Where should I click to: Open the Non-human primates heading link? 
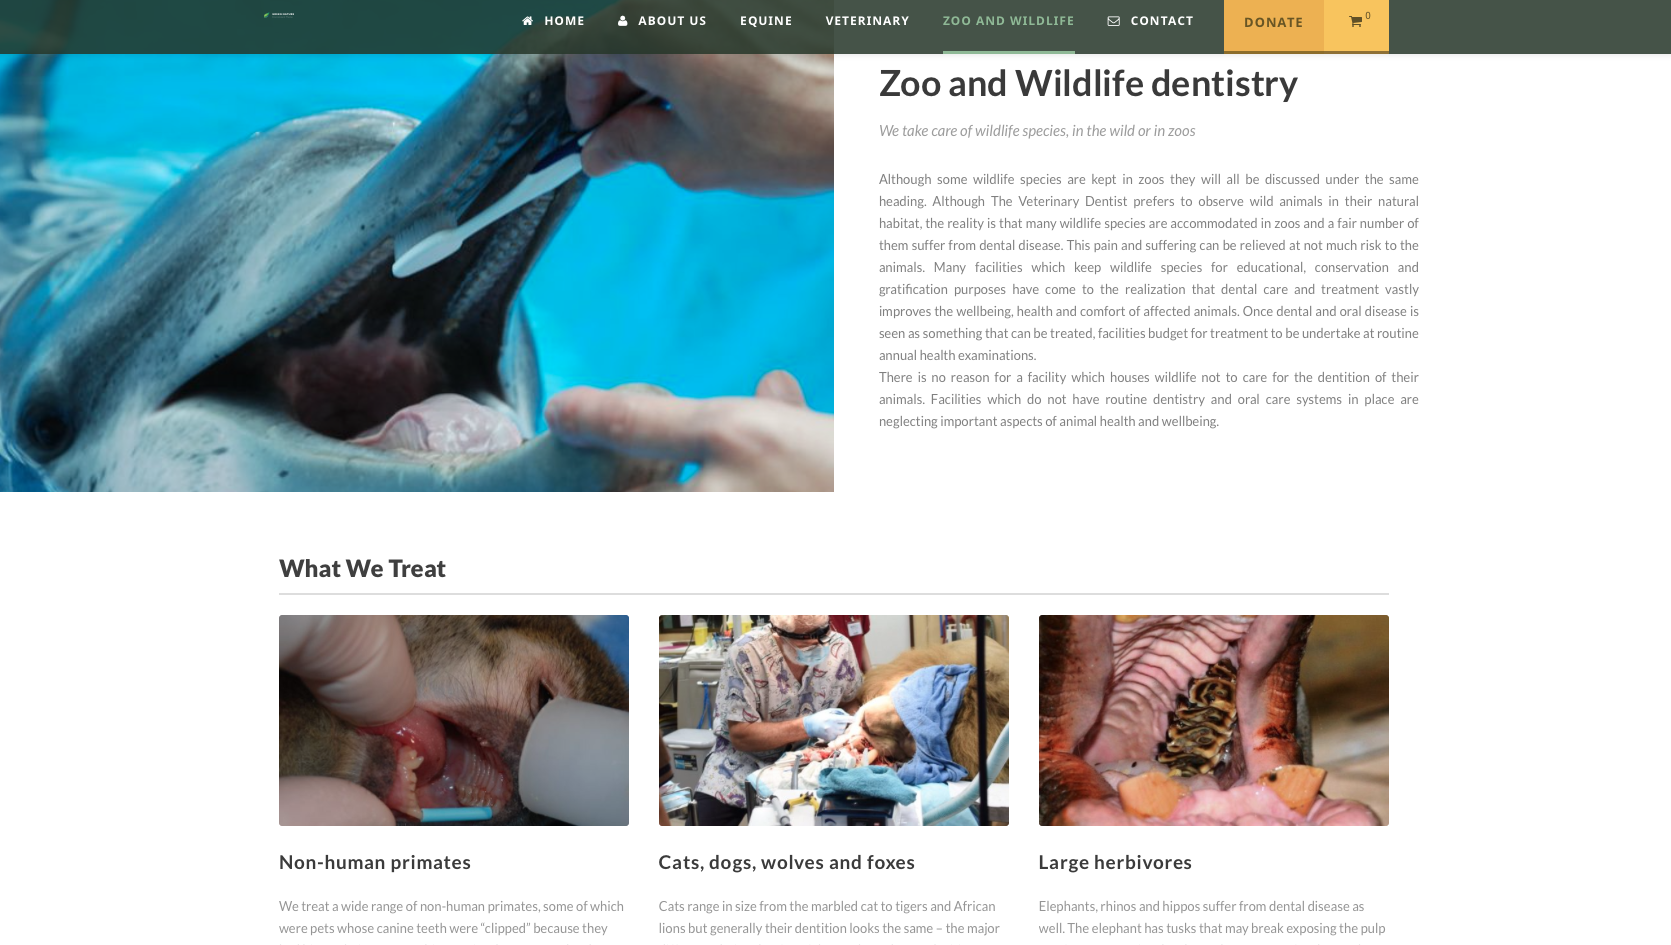pos(375,862)
